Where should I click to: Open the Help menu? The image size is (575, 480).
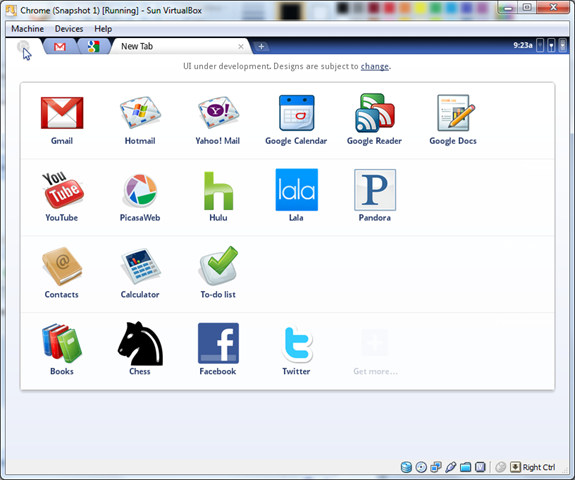pyautogui.click(x=103, y=29)
